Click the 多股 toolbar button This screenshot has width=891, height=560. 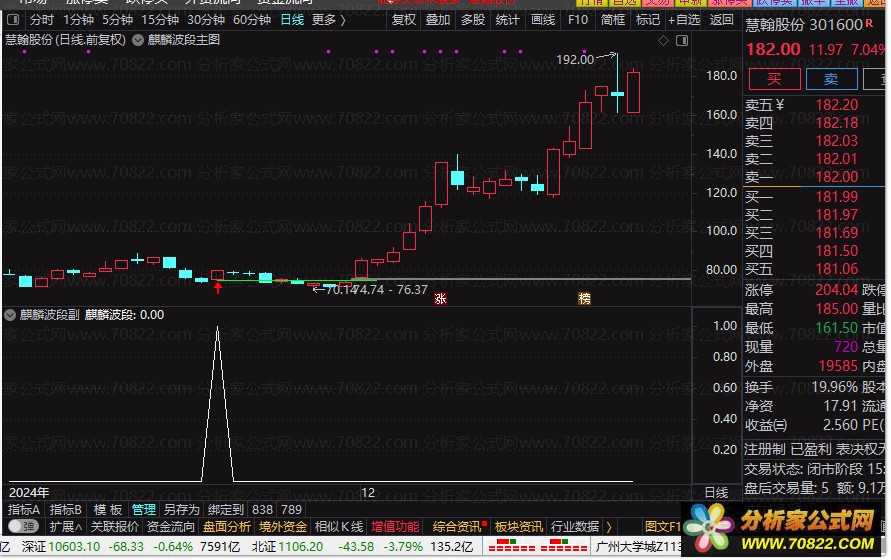pyautogui.click(x=473, y=20)
